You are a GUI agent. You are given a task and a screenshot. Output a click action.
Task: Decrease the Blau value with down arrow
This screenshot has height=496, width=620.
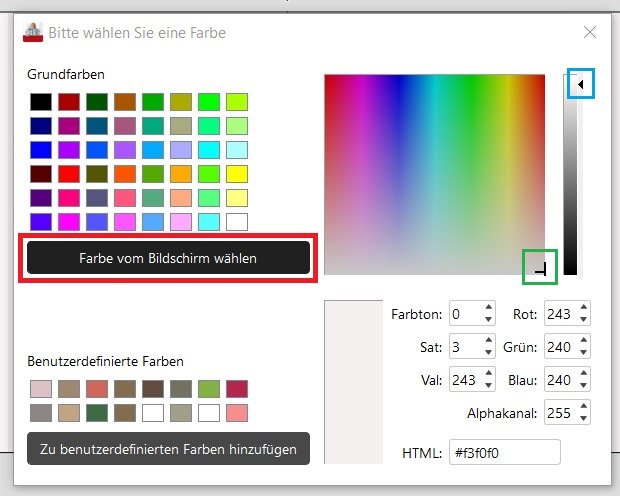(584, 385)
